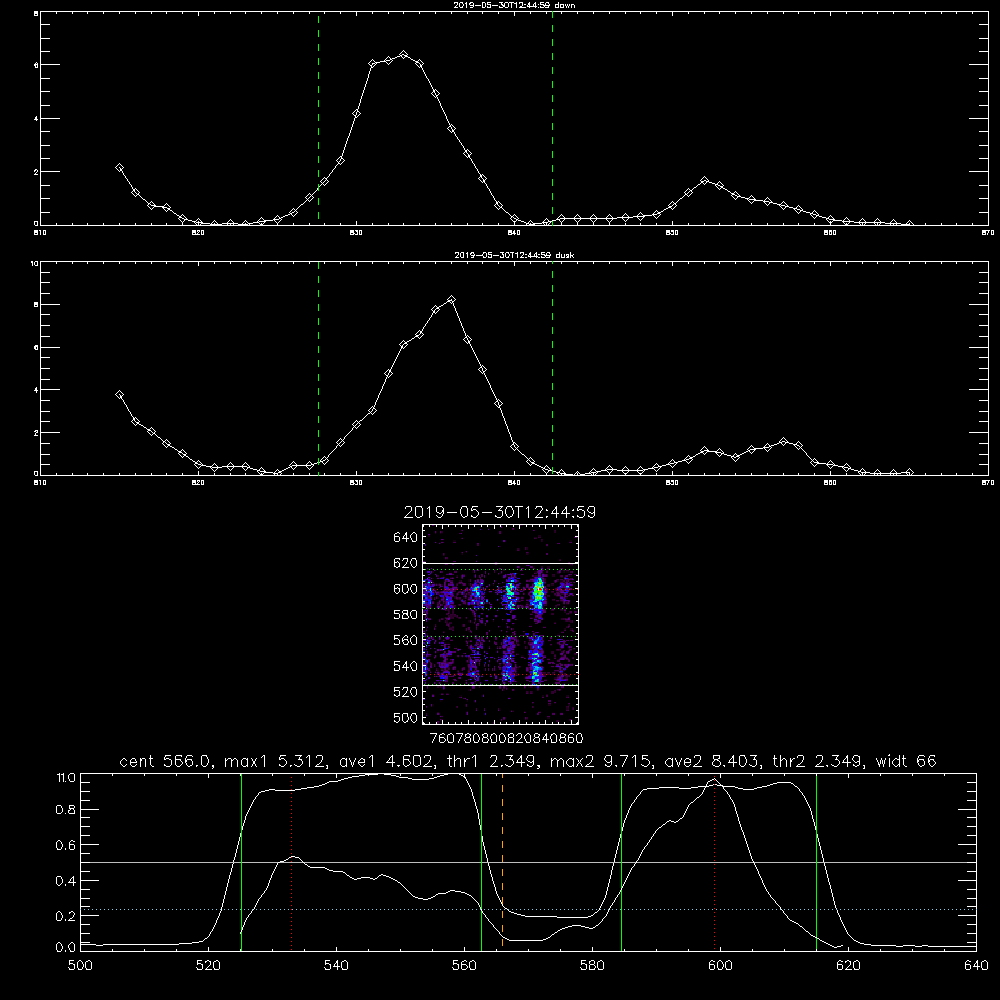
Task: Click the '620' y-axis label beside heatmap
Action: click(x=405, y=563)
